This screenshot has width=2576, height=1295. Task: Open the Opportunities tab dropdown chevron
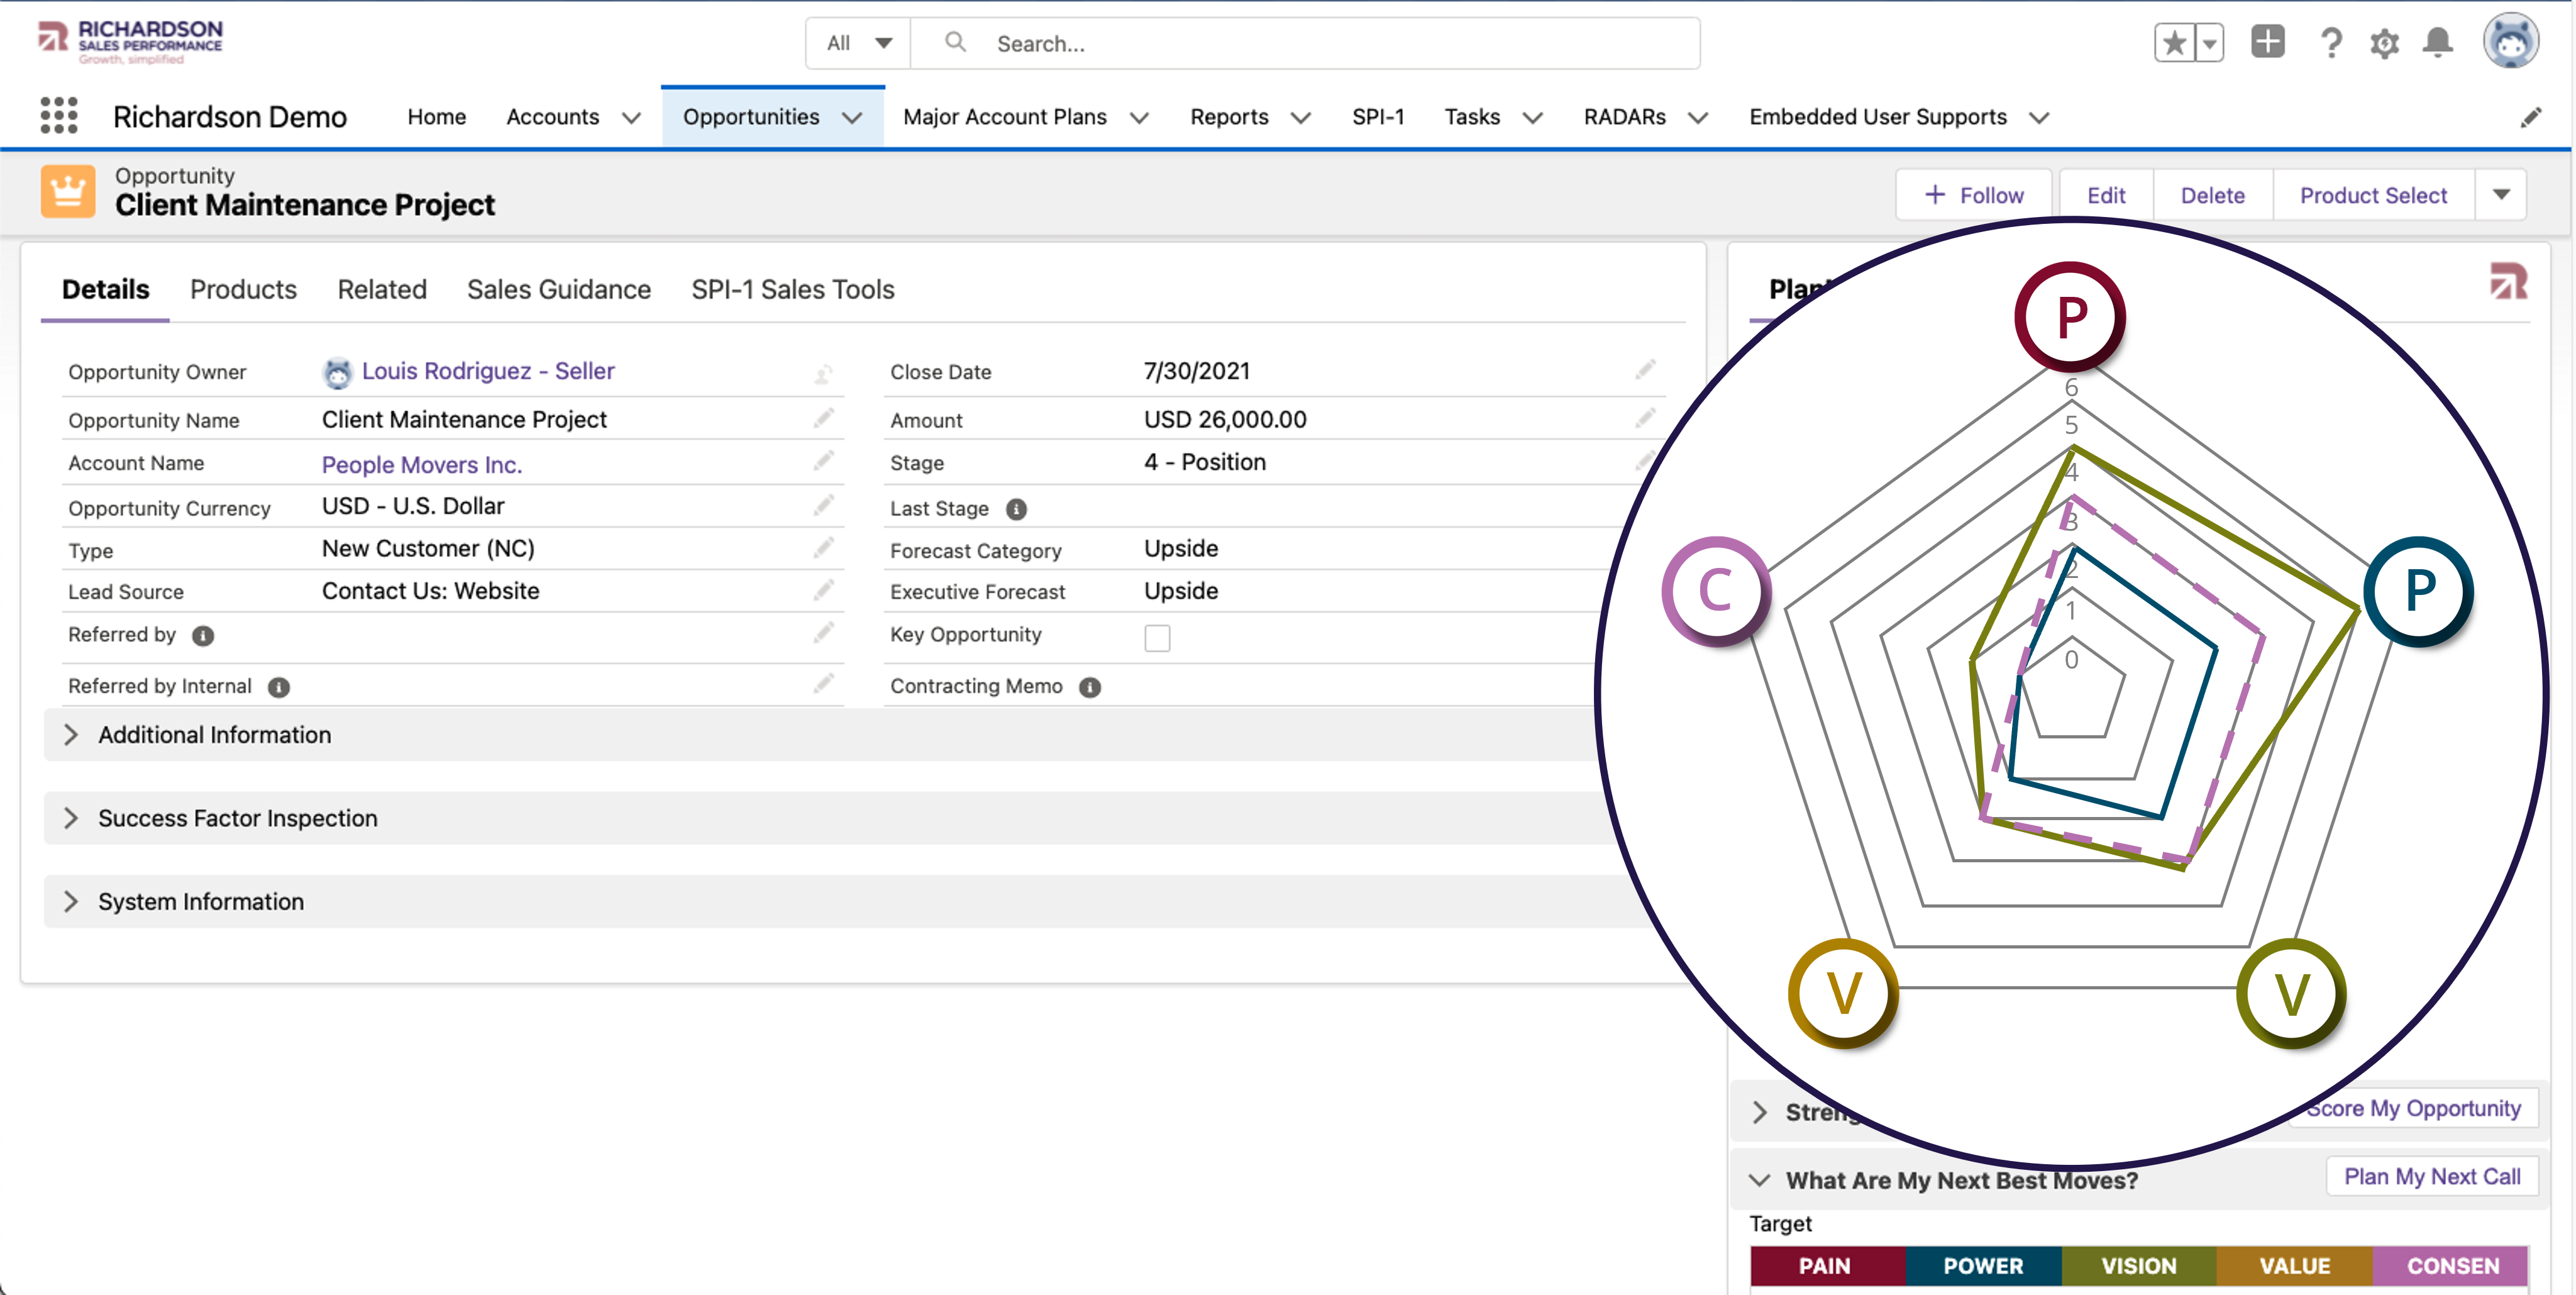(x=852, y=118)
